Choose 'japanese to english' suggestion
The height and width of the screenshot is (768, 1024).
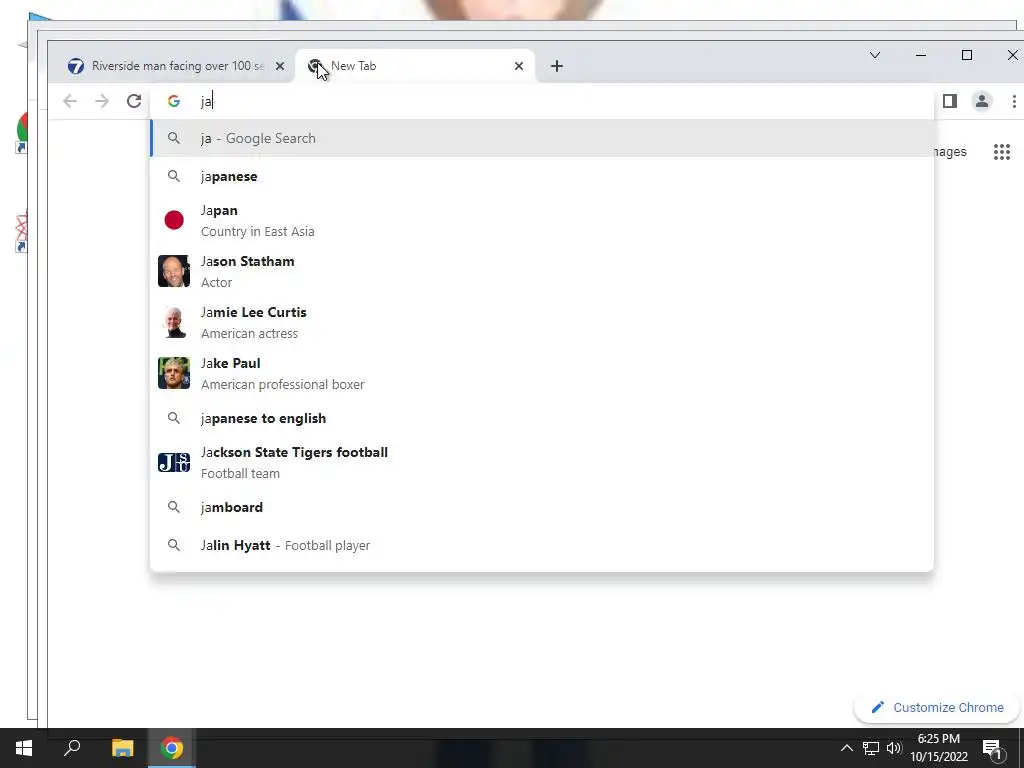click(x=542, y=418)
